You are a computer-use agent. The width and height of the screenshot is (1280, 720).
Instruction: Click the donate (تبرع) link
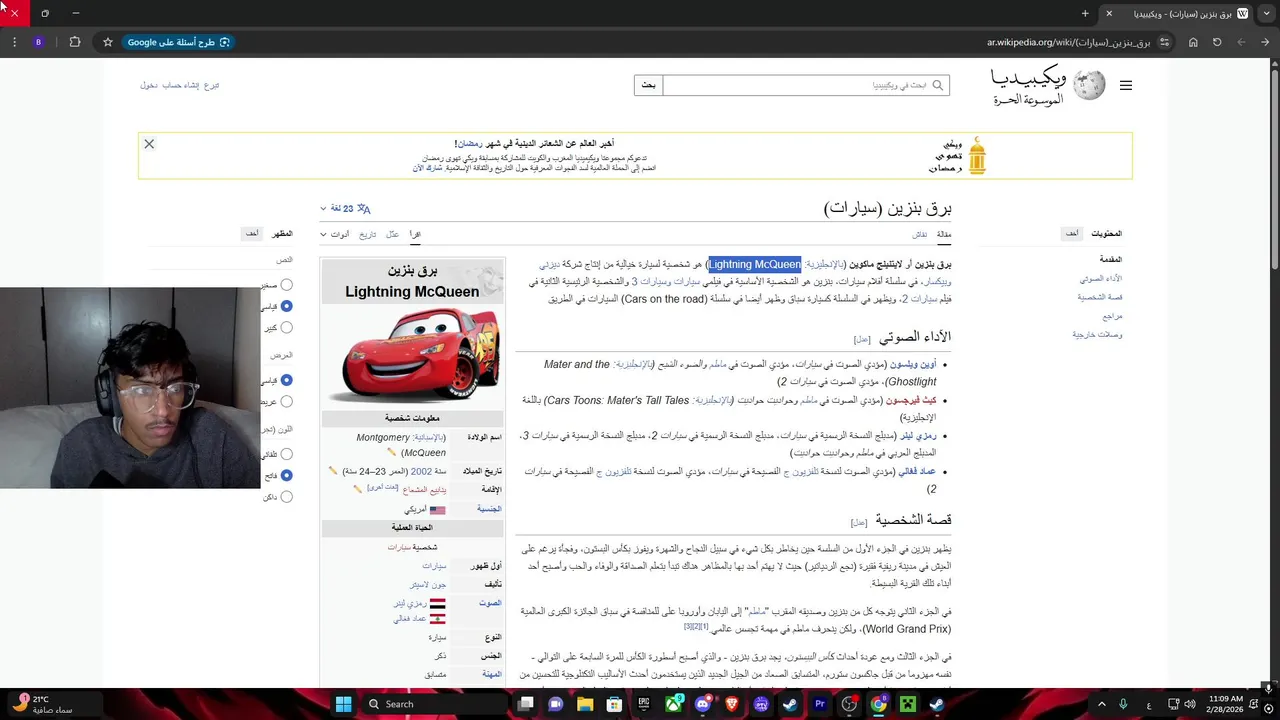pyautogui.click(x=212, y=85)
